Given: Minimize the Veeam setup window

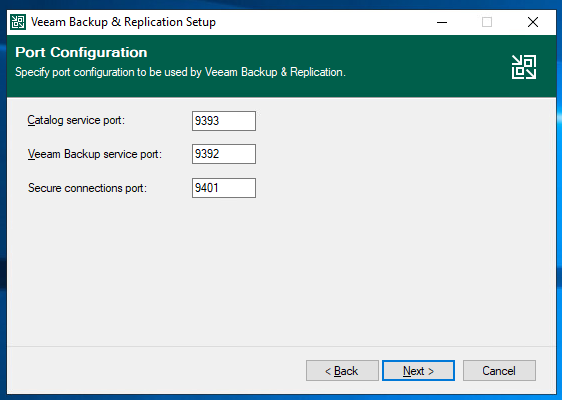Looking at the screenshot, I should (442, 22).
